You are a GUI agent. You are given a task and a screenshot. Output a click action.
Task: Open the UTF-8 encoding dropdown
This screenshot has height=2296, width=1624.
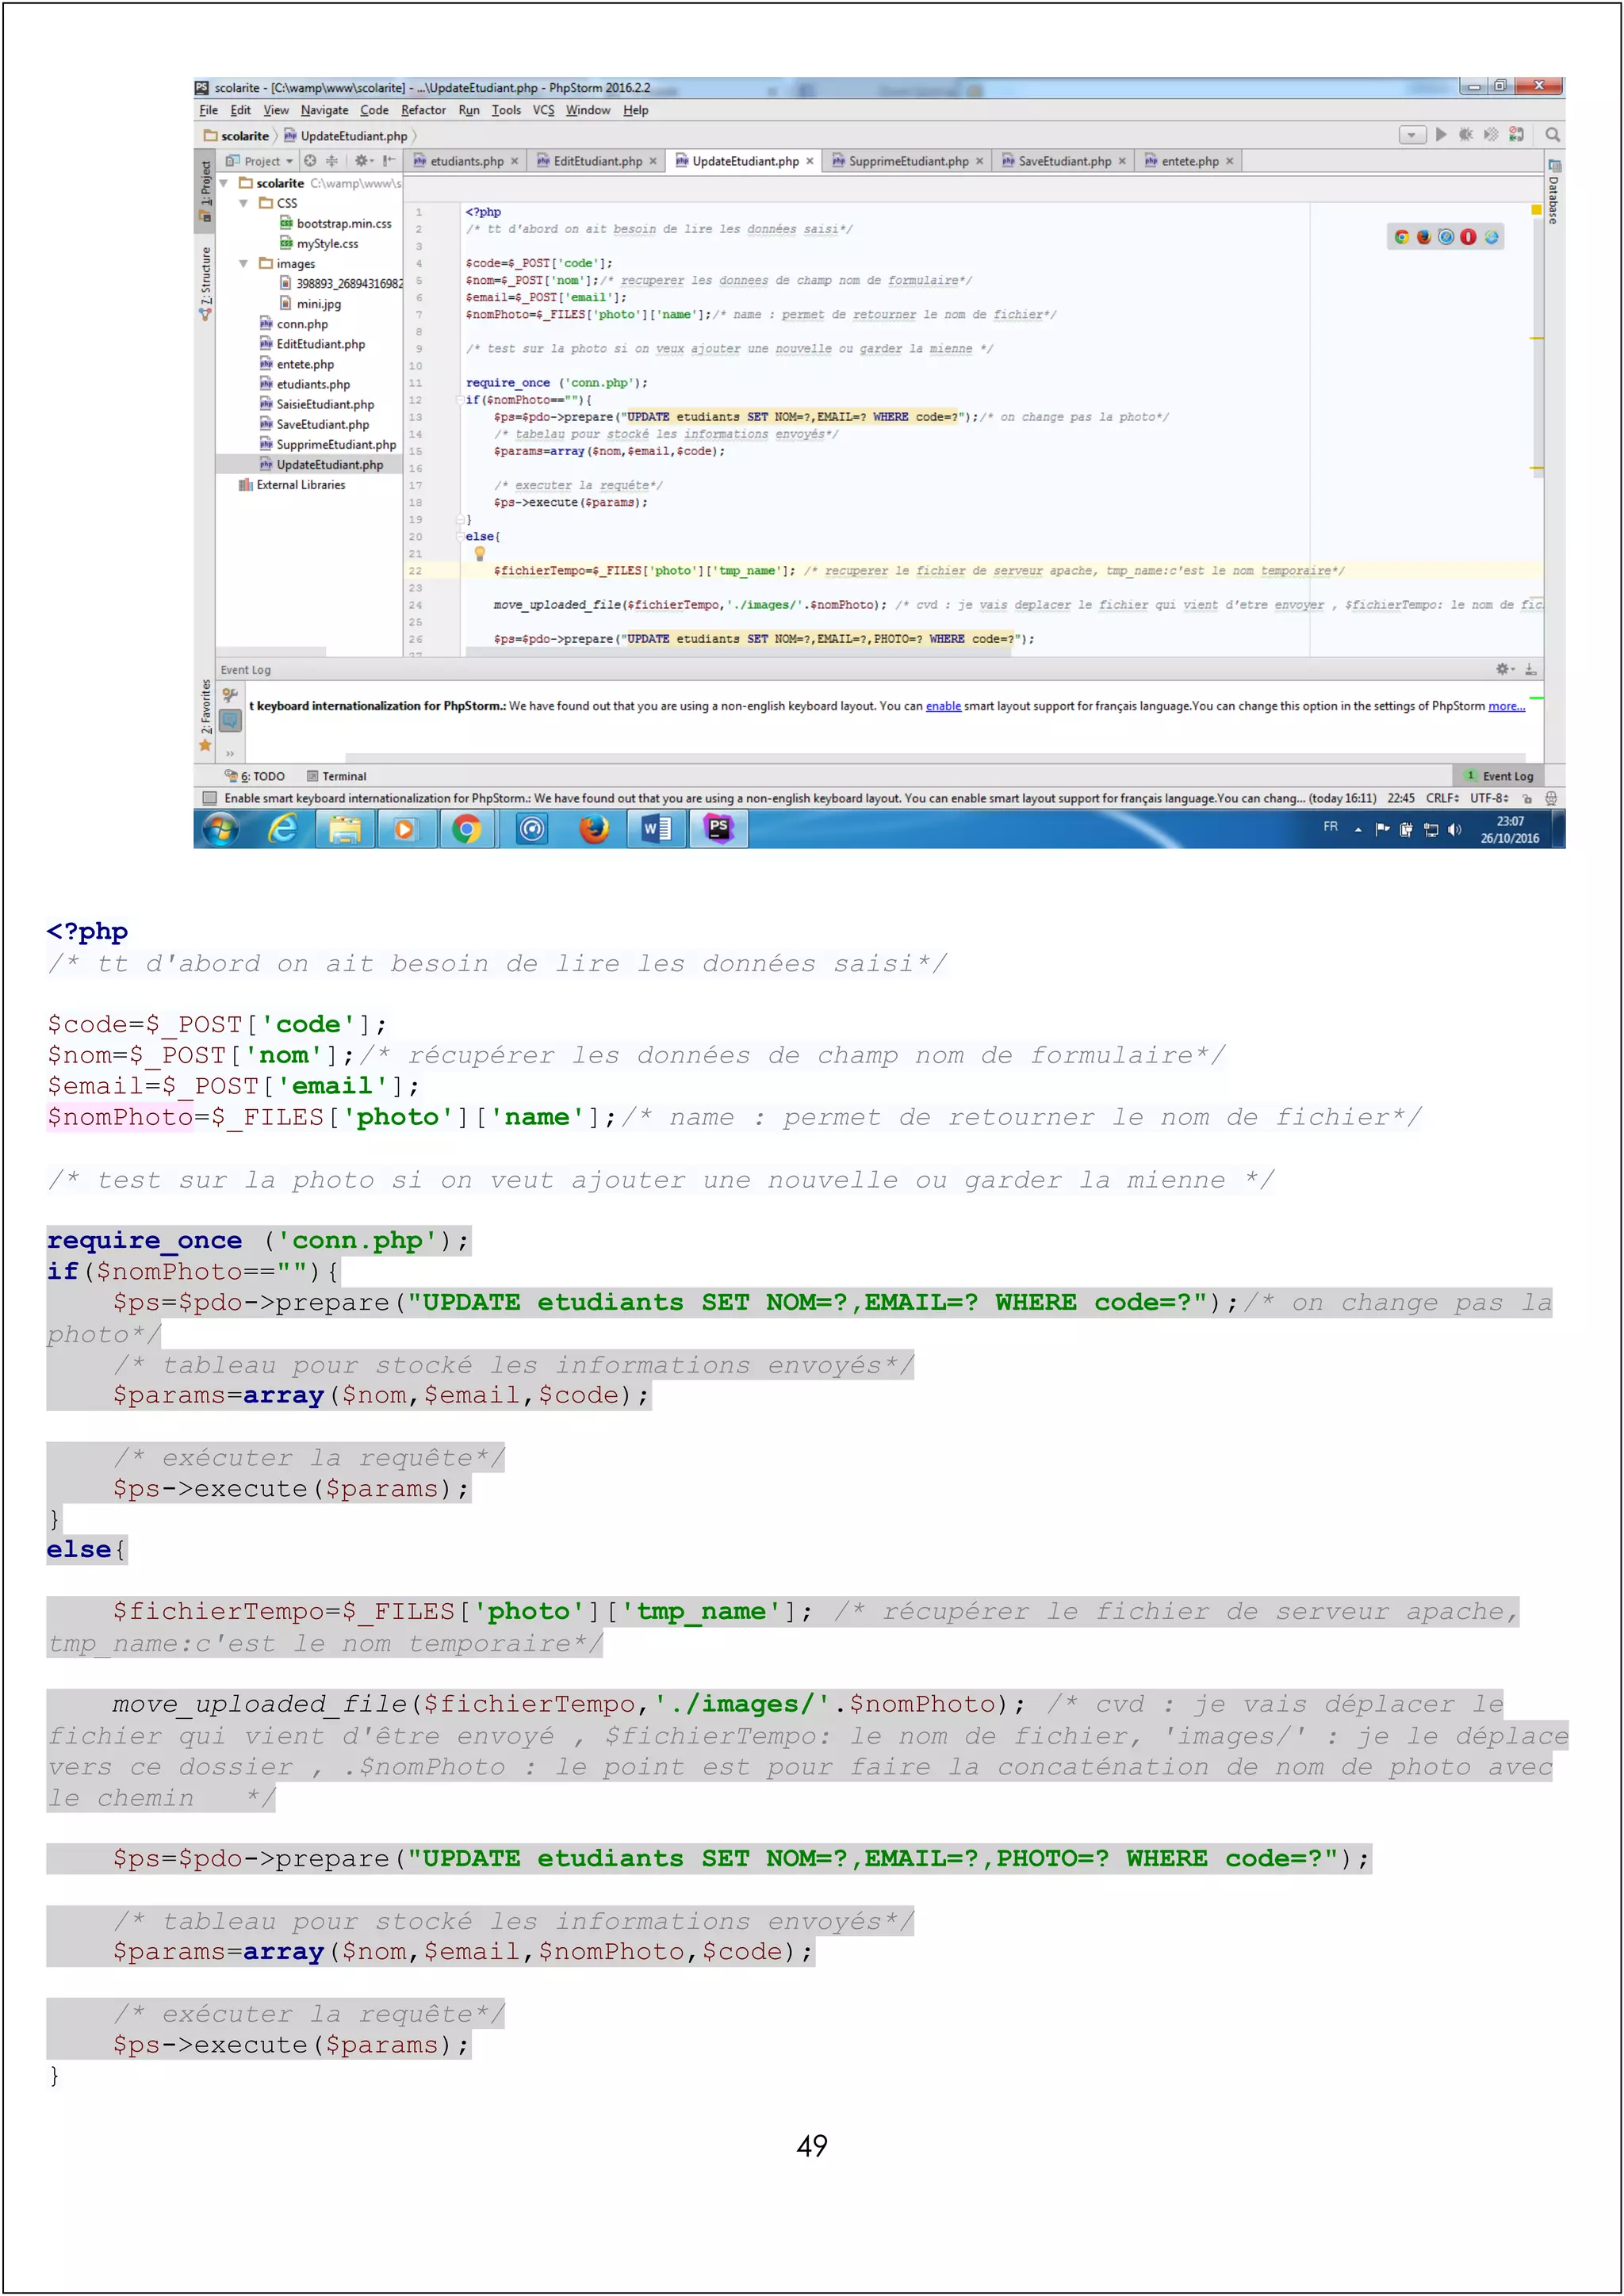tap(1489, 799)
